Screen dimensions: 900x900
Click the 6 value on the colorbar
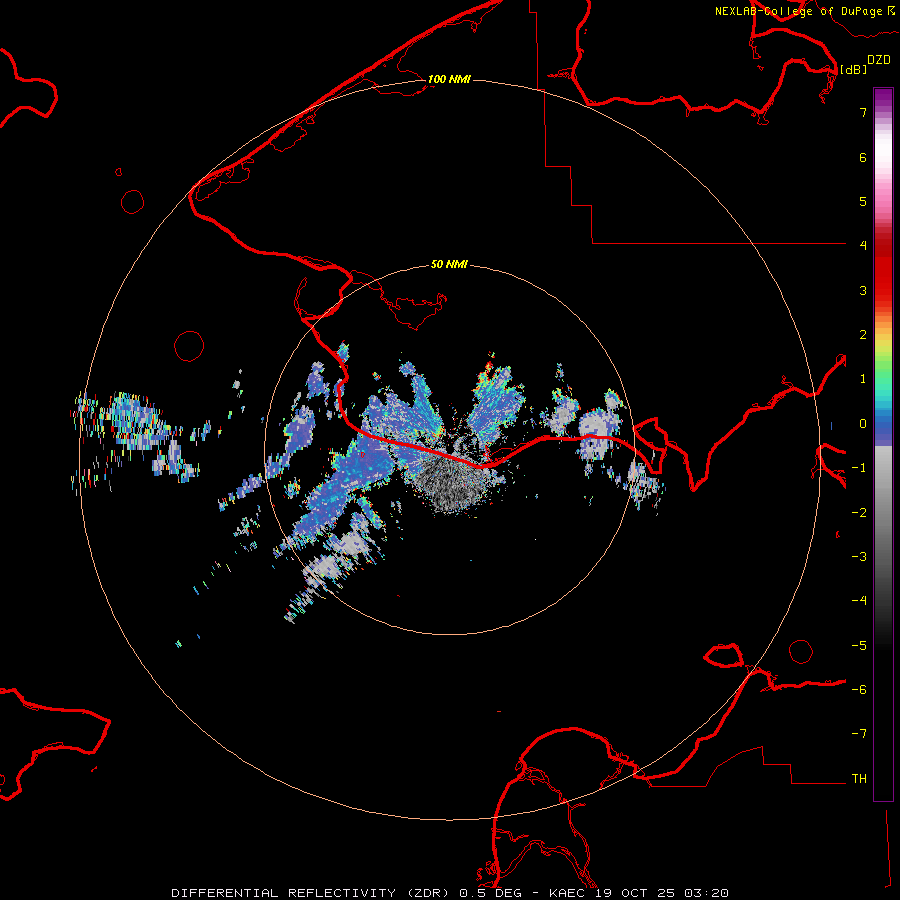(x=863, y=157)
